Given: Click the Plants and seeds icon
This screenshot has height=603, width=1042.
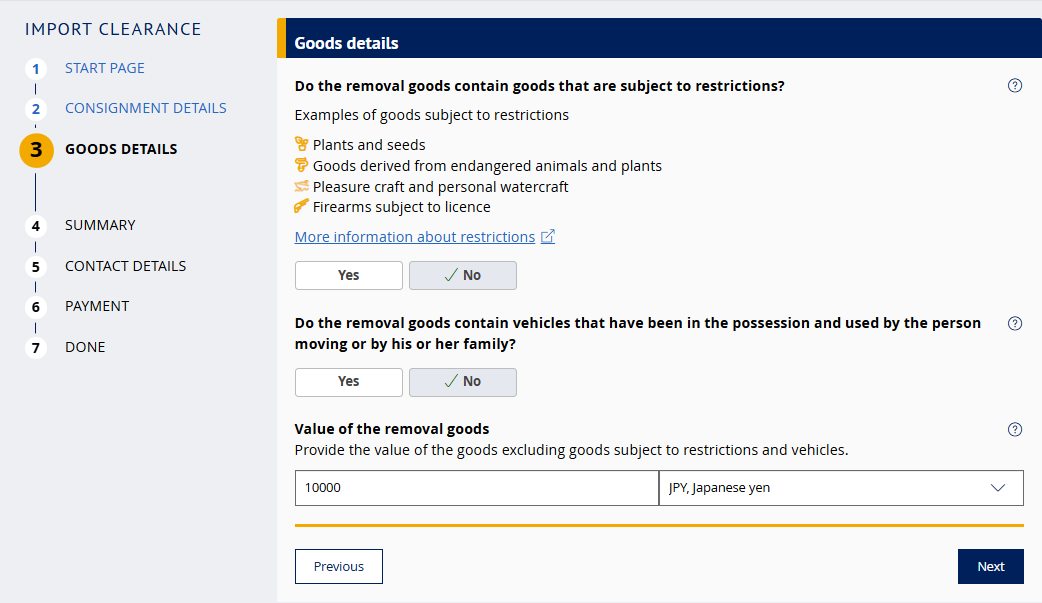Looking at the screenshot, I should tap(301, 145).
